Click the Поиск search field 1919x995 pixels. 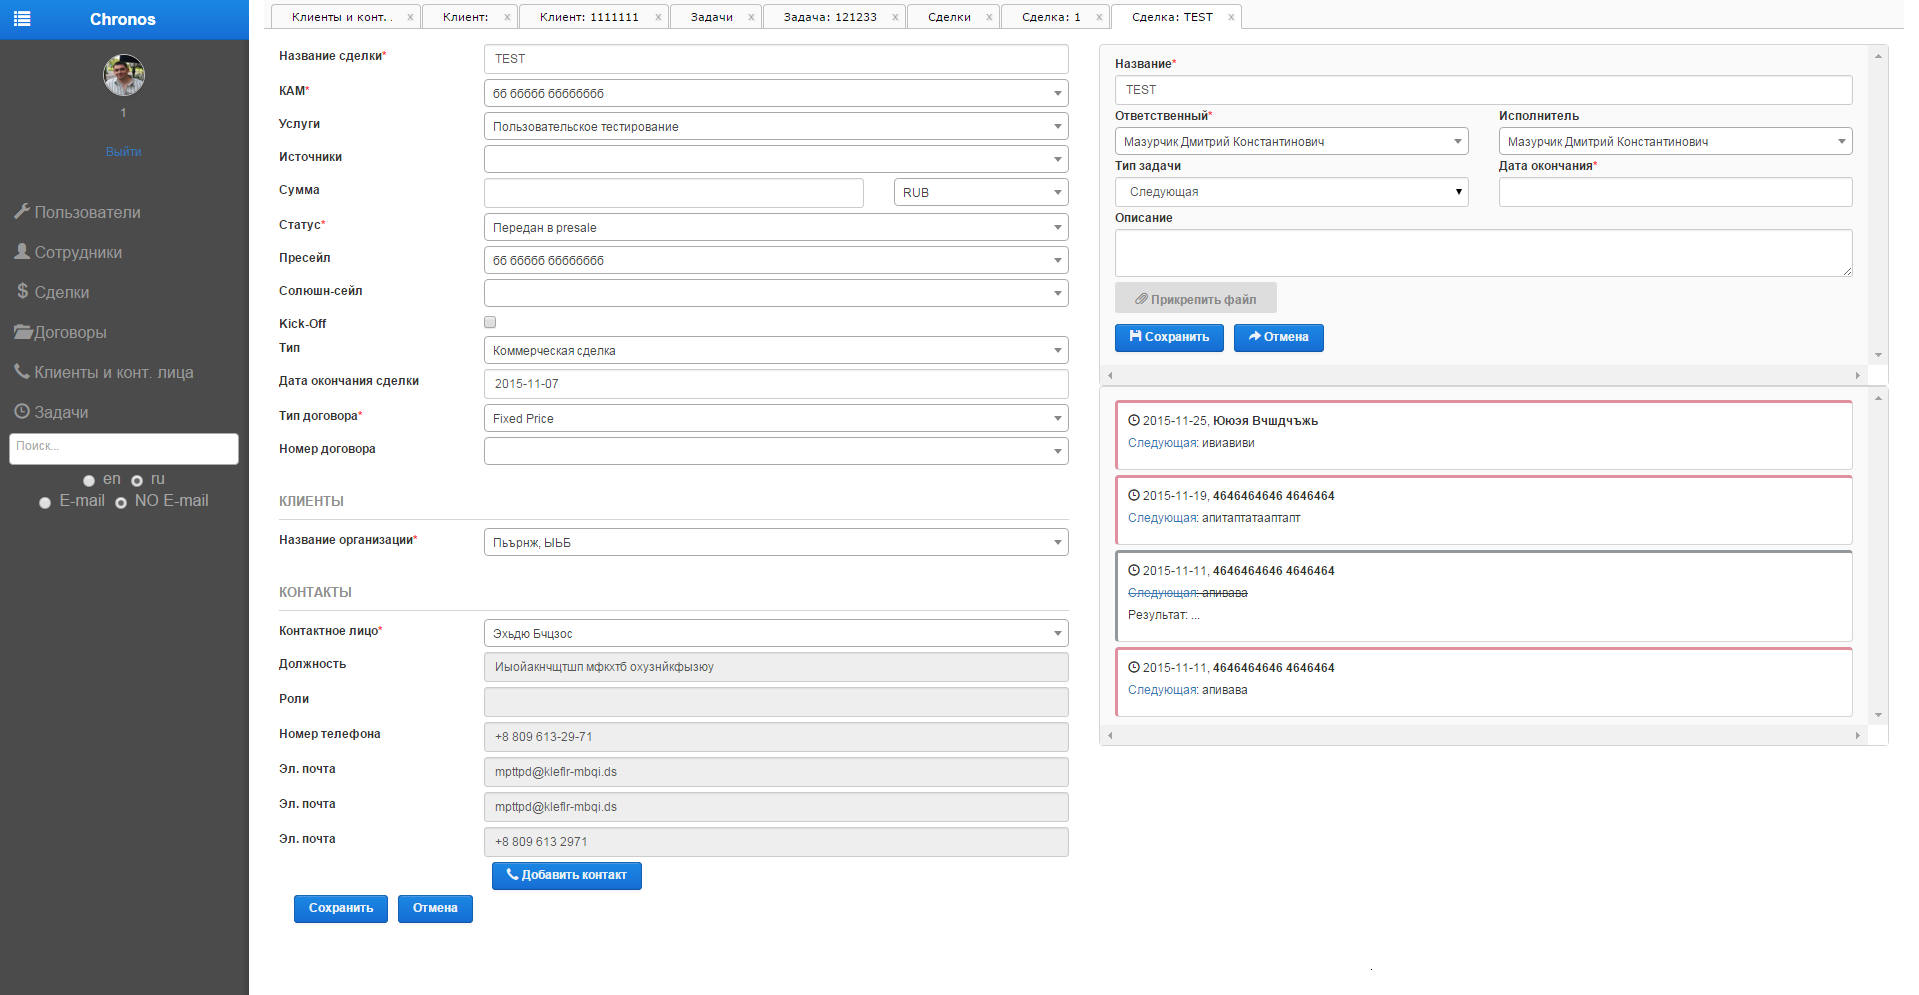[x=124, y=447]
